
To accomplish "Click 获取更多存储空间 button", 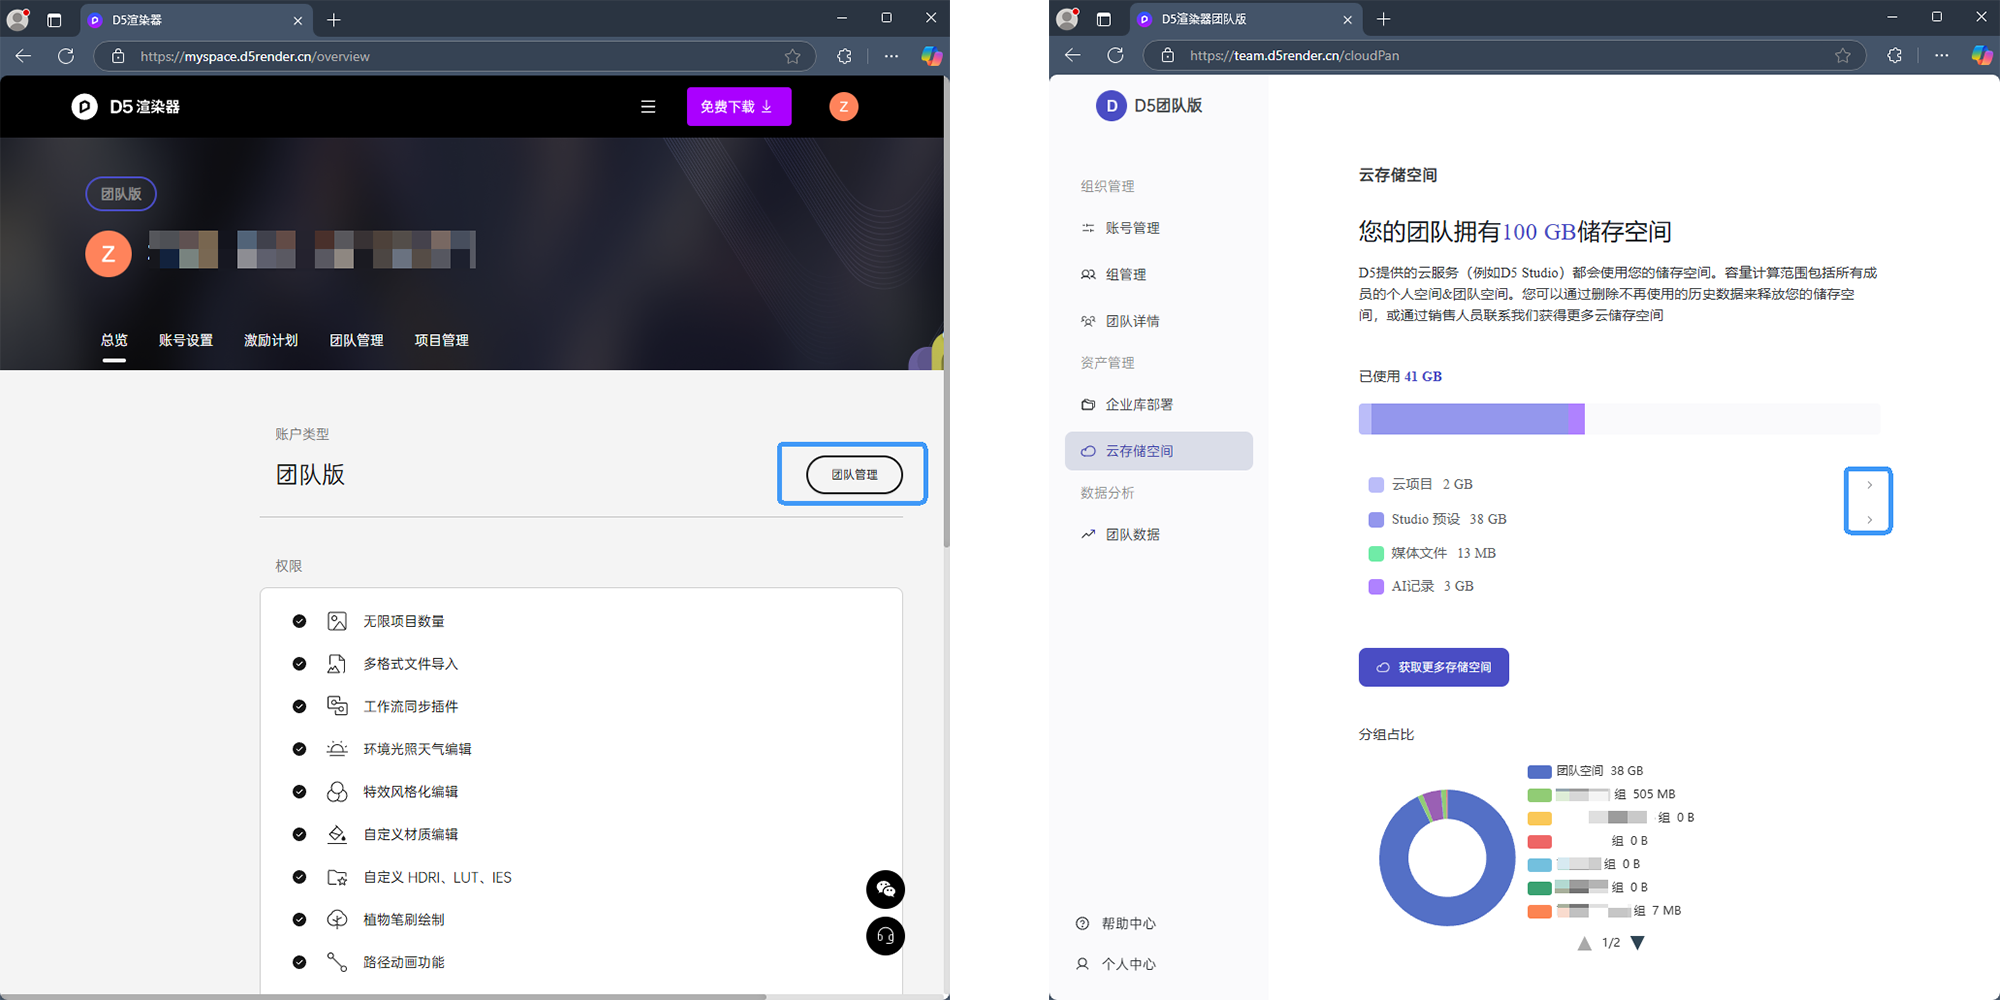I will click(x=1433, y=667).
